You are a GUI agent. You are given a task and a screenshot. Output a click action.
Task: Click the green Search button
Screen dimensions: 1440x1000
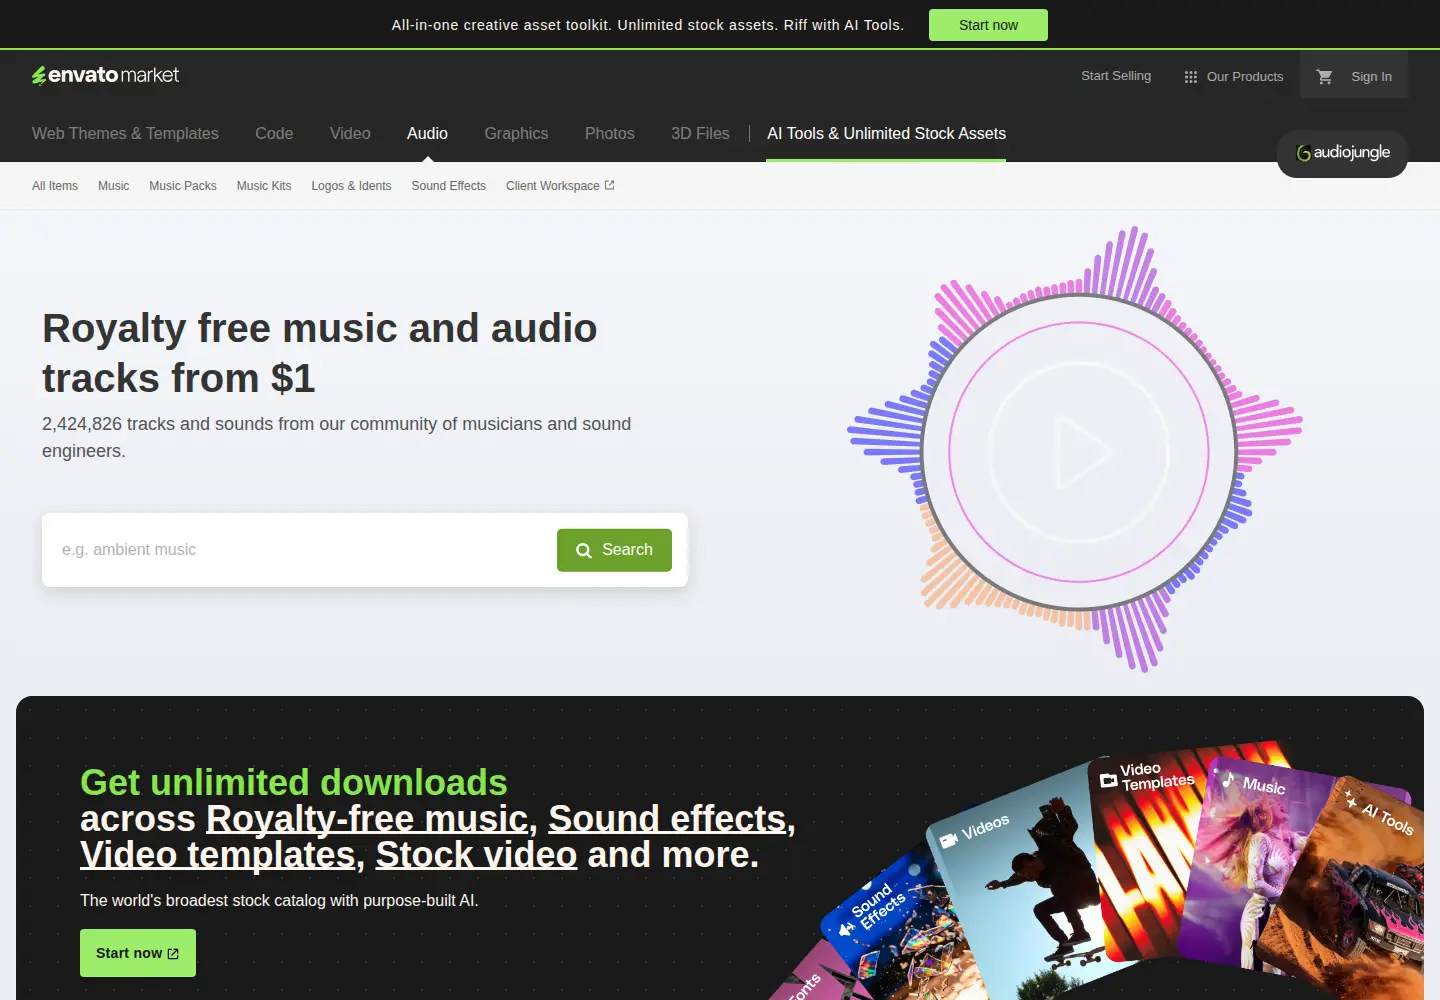tap(614, 550)
